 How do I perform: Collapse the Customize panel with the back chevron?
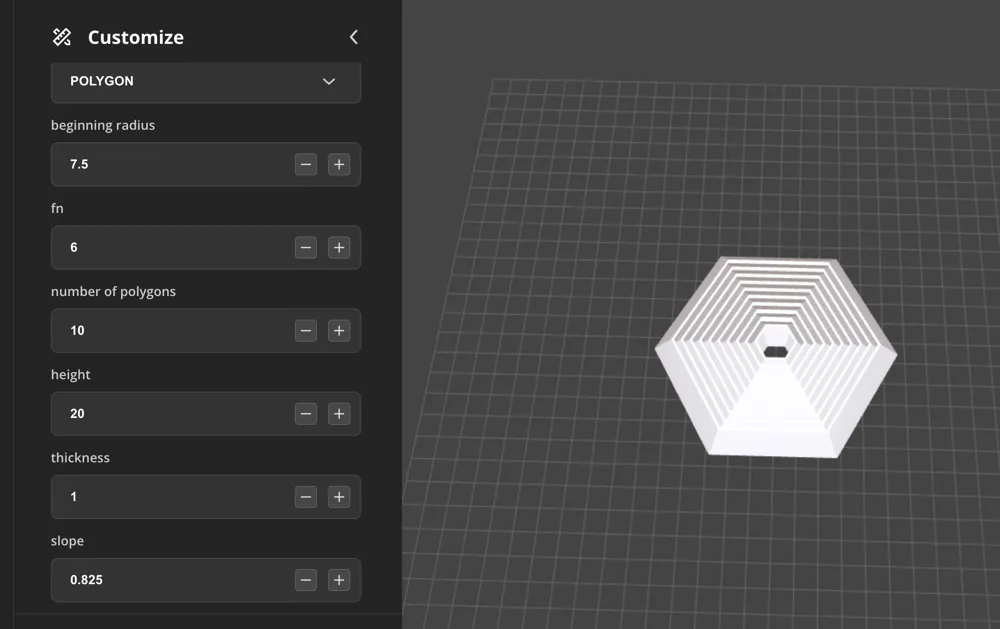pos(354,37)
